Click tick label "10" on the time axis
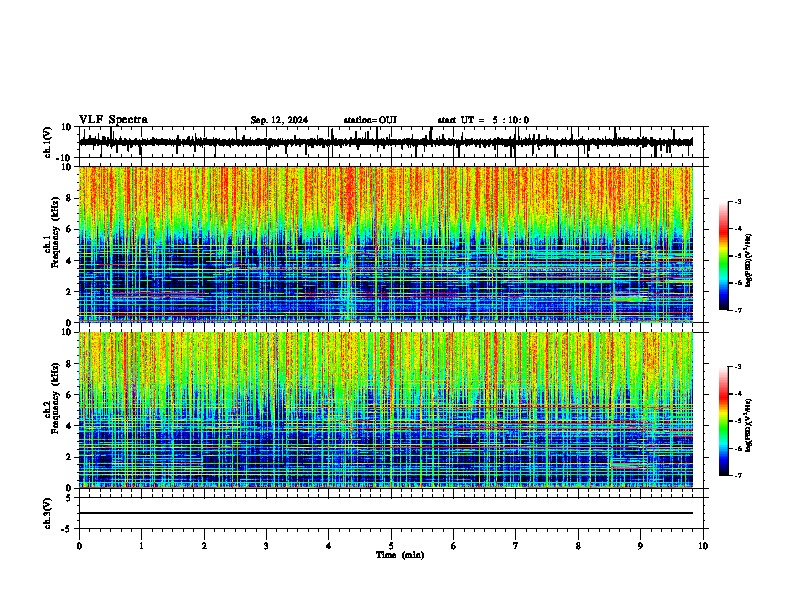Screen dimensions: 792x612 pos(703,546)
